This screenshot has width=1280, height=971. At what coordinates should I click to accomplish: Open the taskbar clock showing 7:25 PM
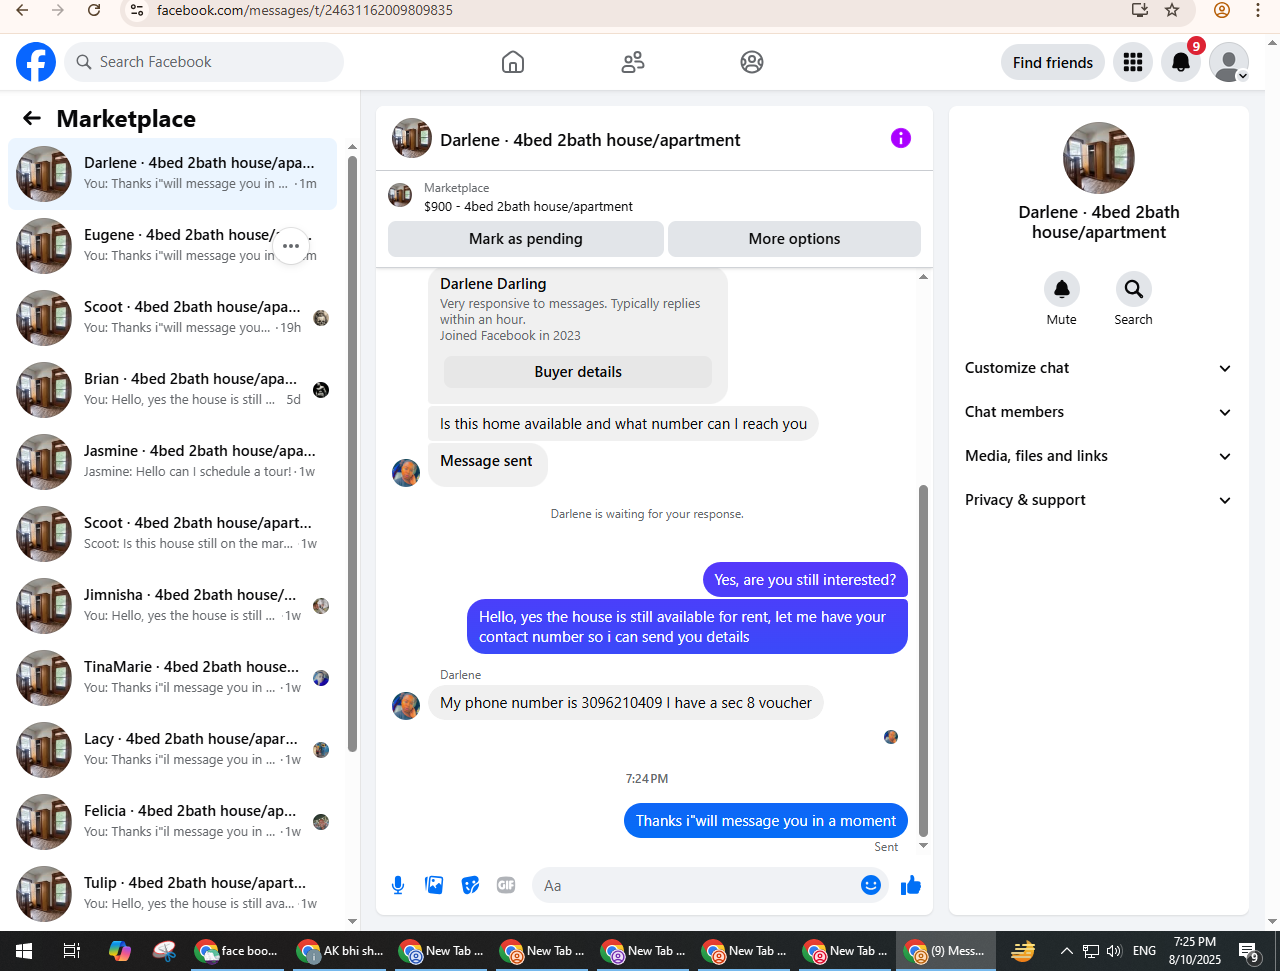1195,951
